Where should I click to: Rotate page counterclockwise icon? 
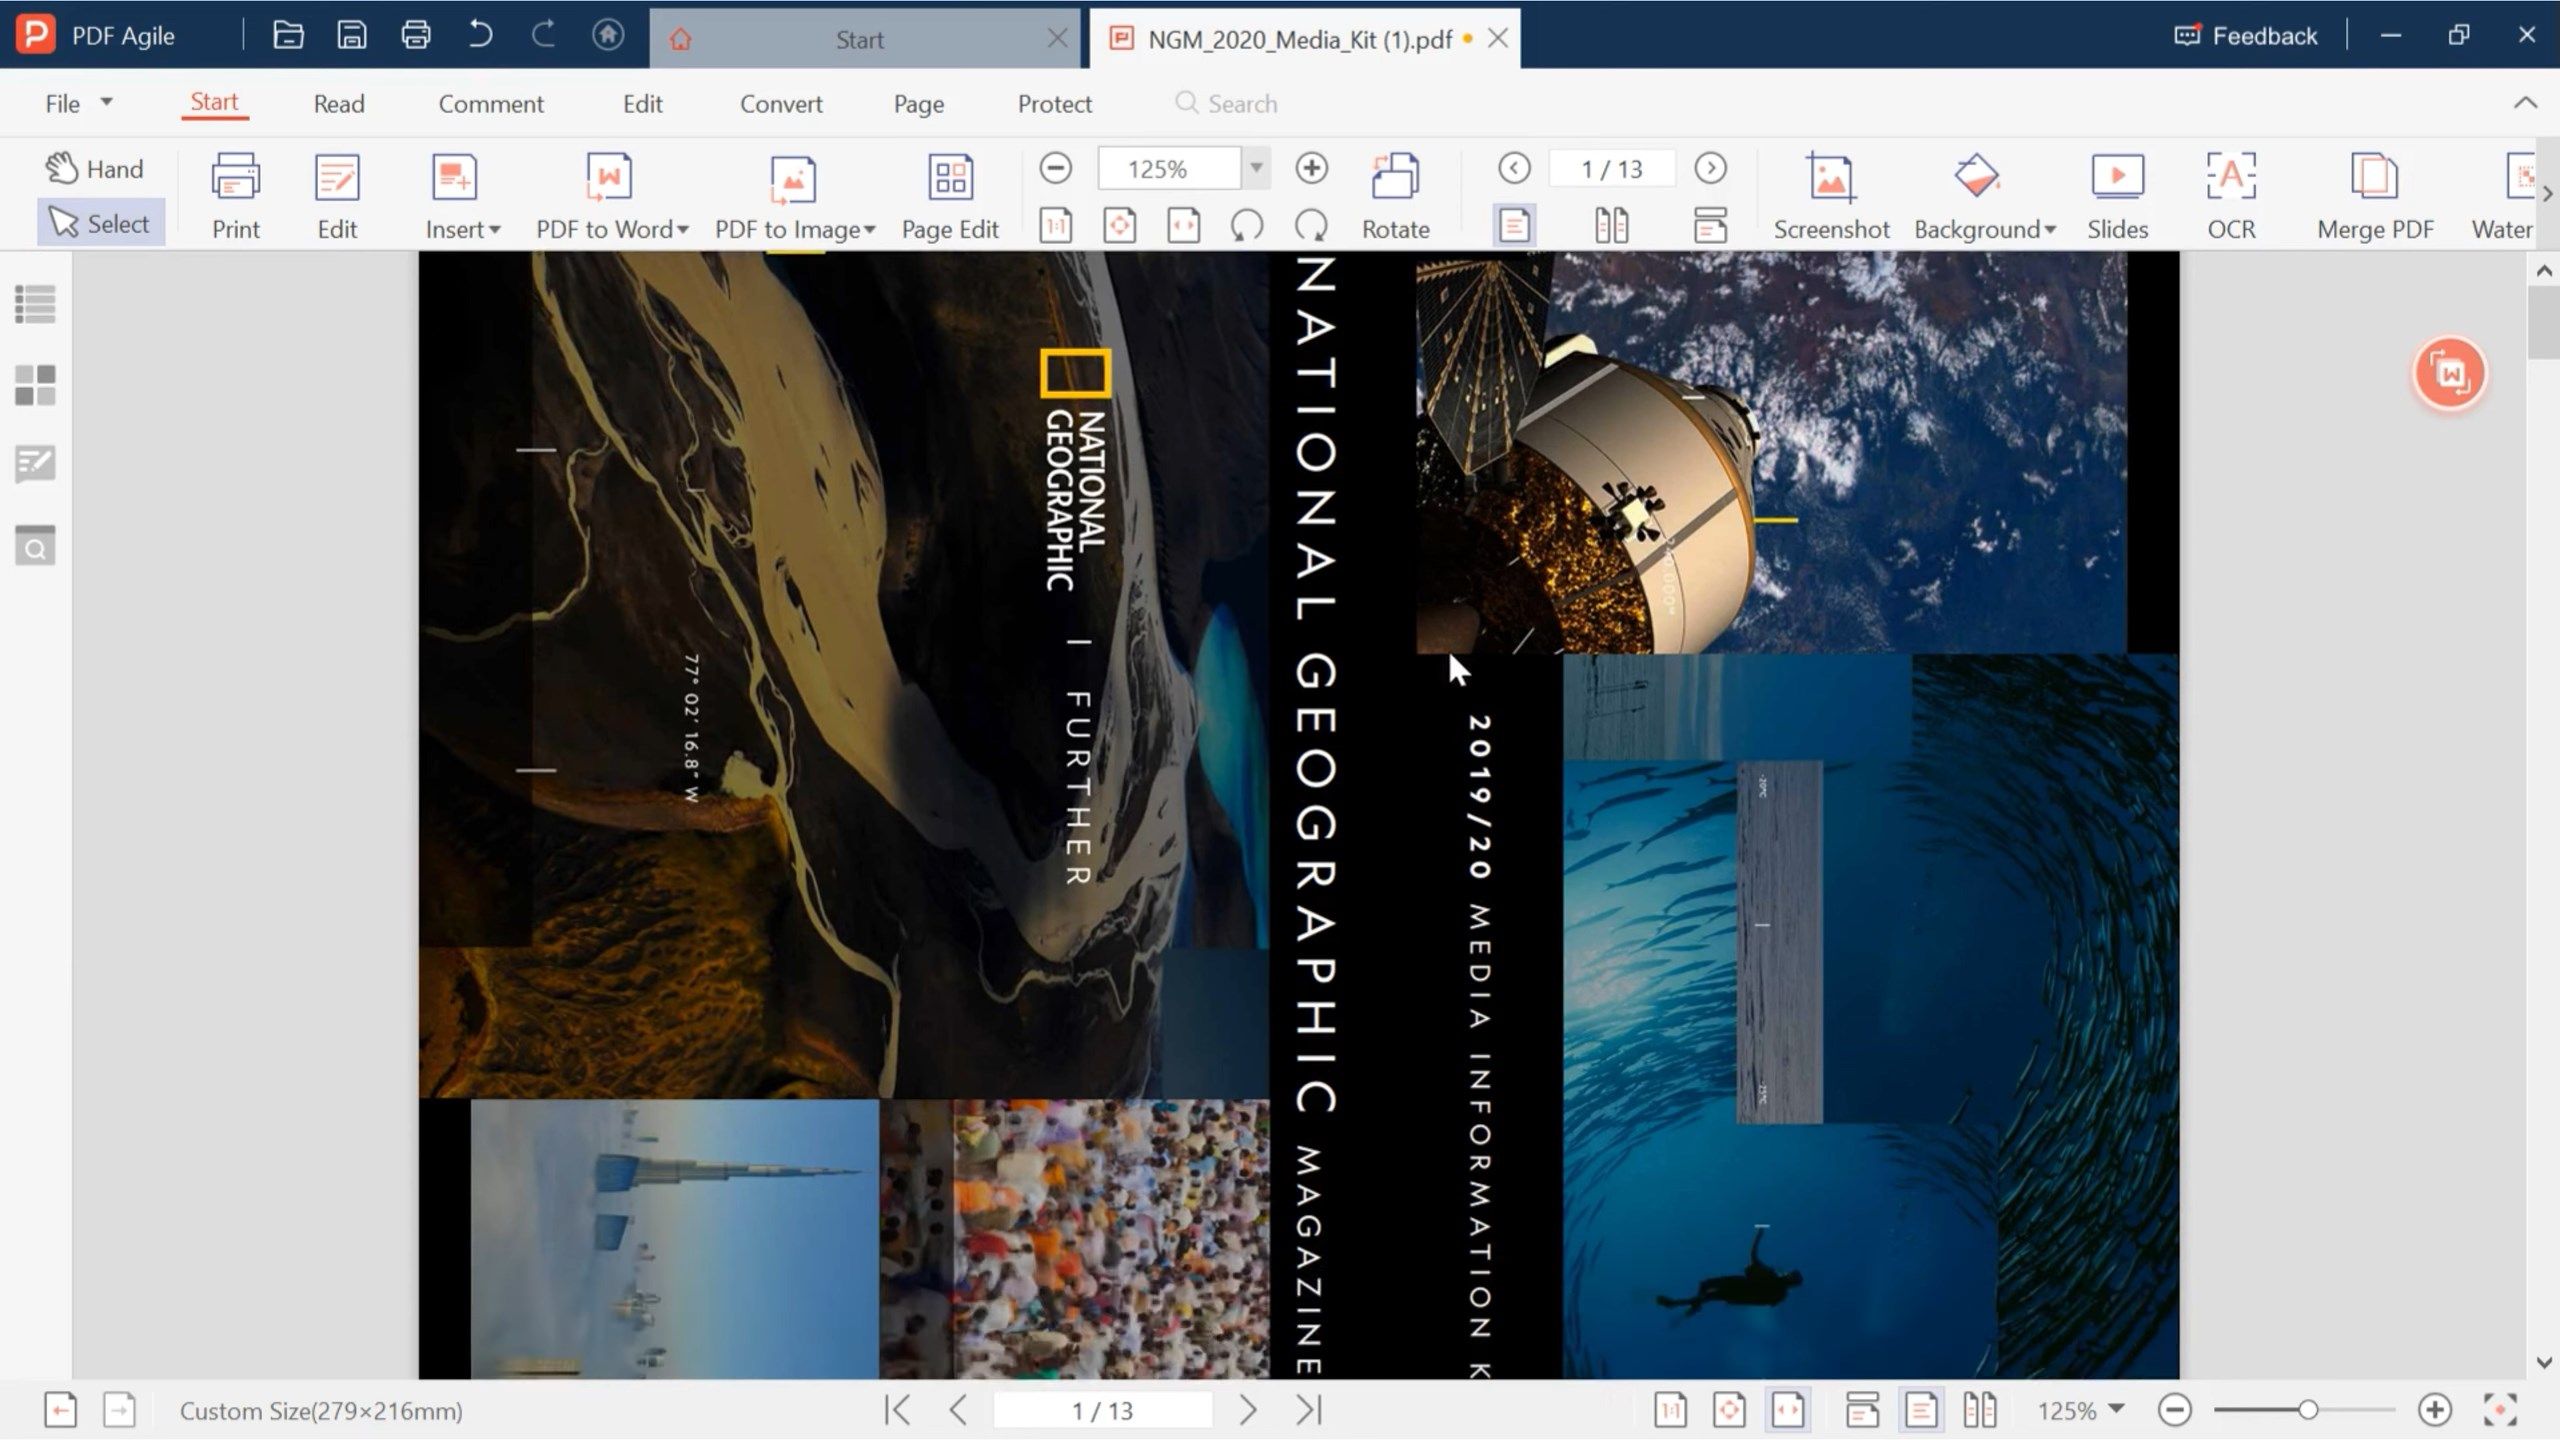[x=1247, y=226]
